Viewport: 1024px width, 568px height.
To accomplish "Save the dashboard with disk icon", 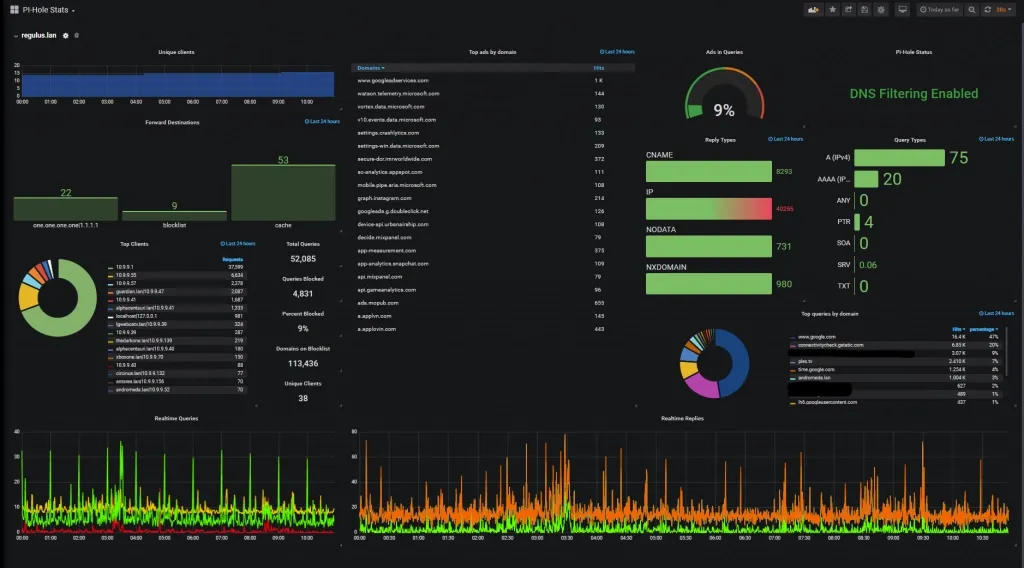I will [865, 10].
